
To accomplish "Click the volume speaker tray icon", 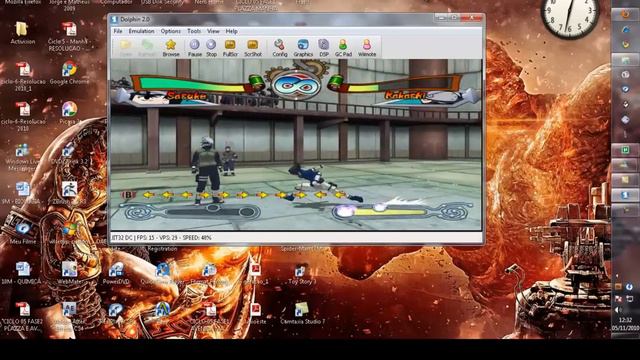I will click(617, 310).
